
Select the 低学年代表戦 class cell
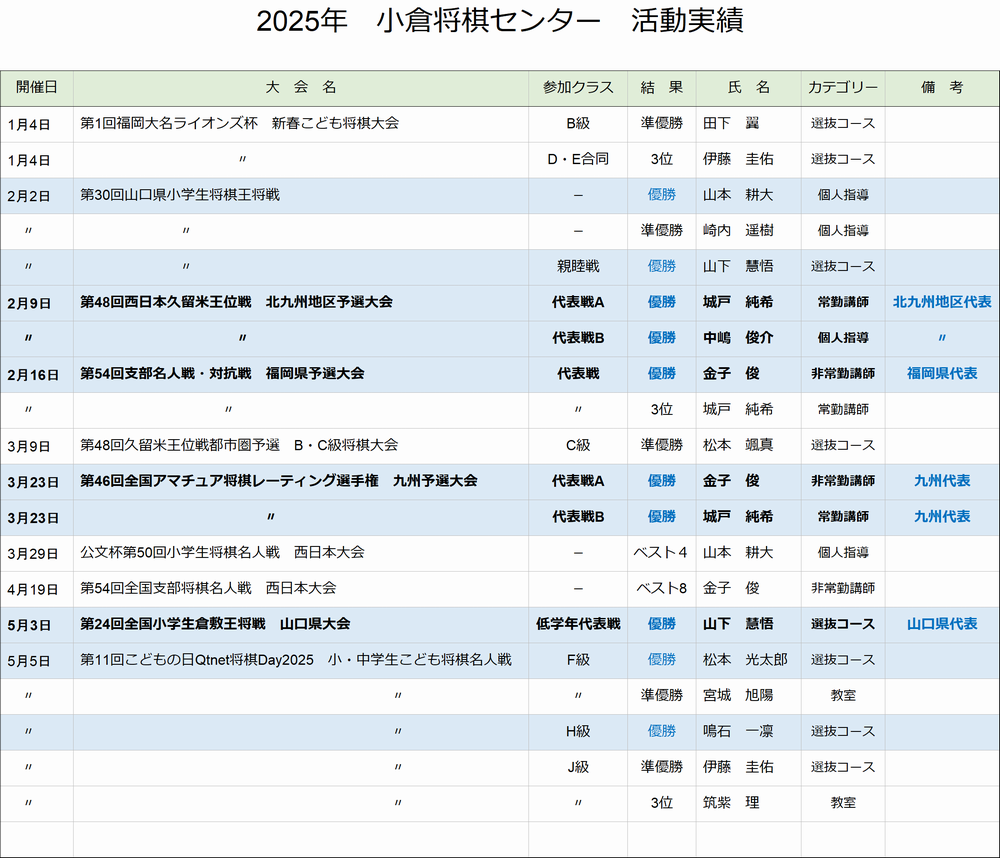578,624
